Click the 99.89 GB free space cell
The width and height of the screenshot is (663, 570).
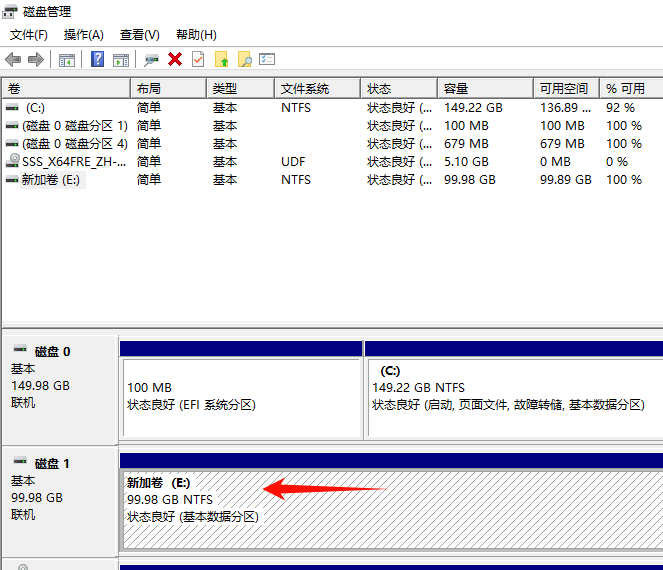click(x=565, y=180)
